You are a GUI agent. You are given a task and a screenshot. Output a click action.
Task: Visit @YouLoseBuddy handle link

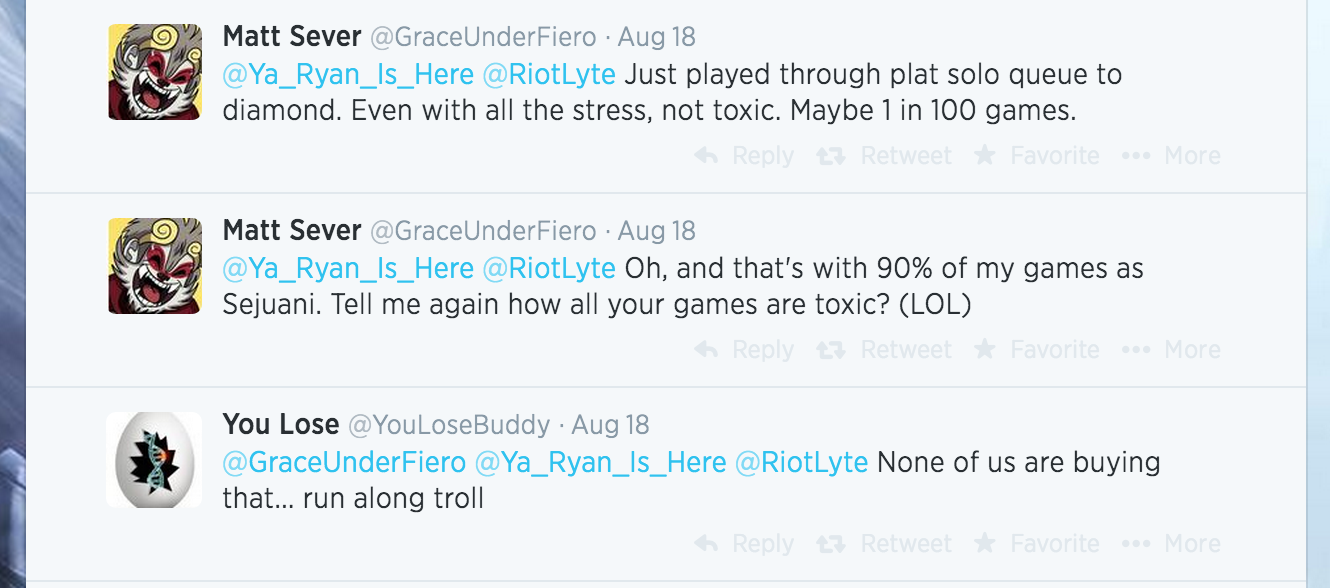coord(449,425)
